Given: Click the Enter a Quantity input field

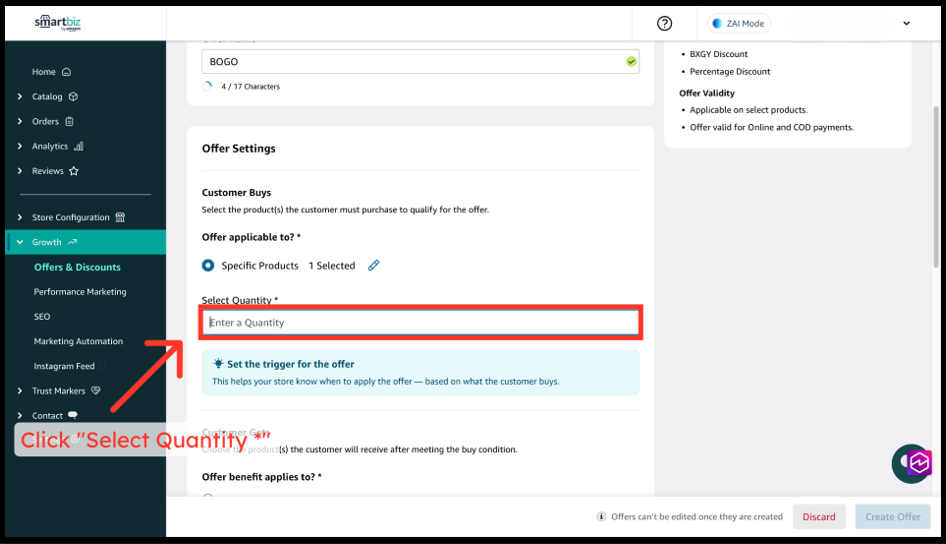Looking at the screenshot, I should tap(420, 323).
